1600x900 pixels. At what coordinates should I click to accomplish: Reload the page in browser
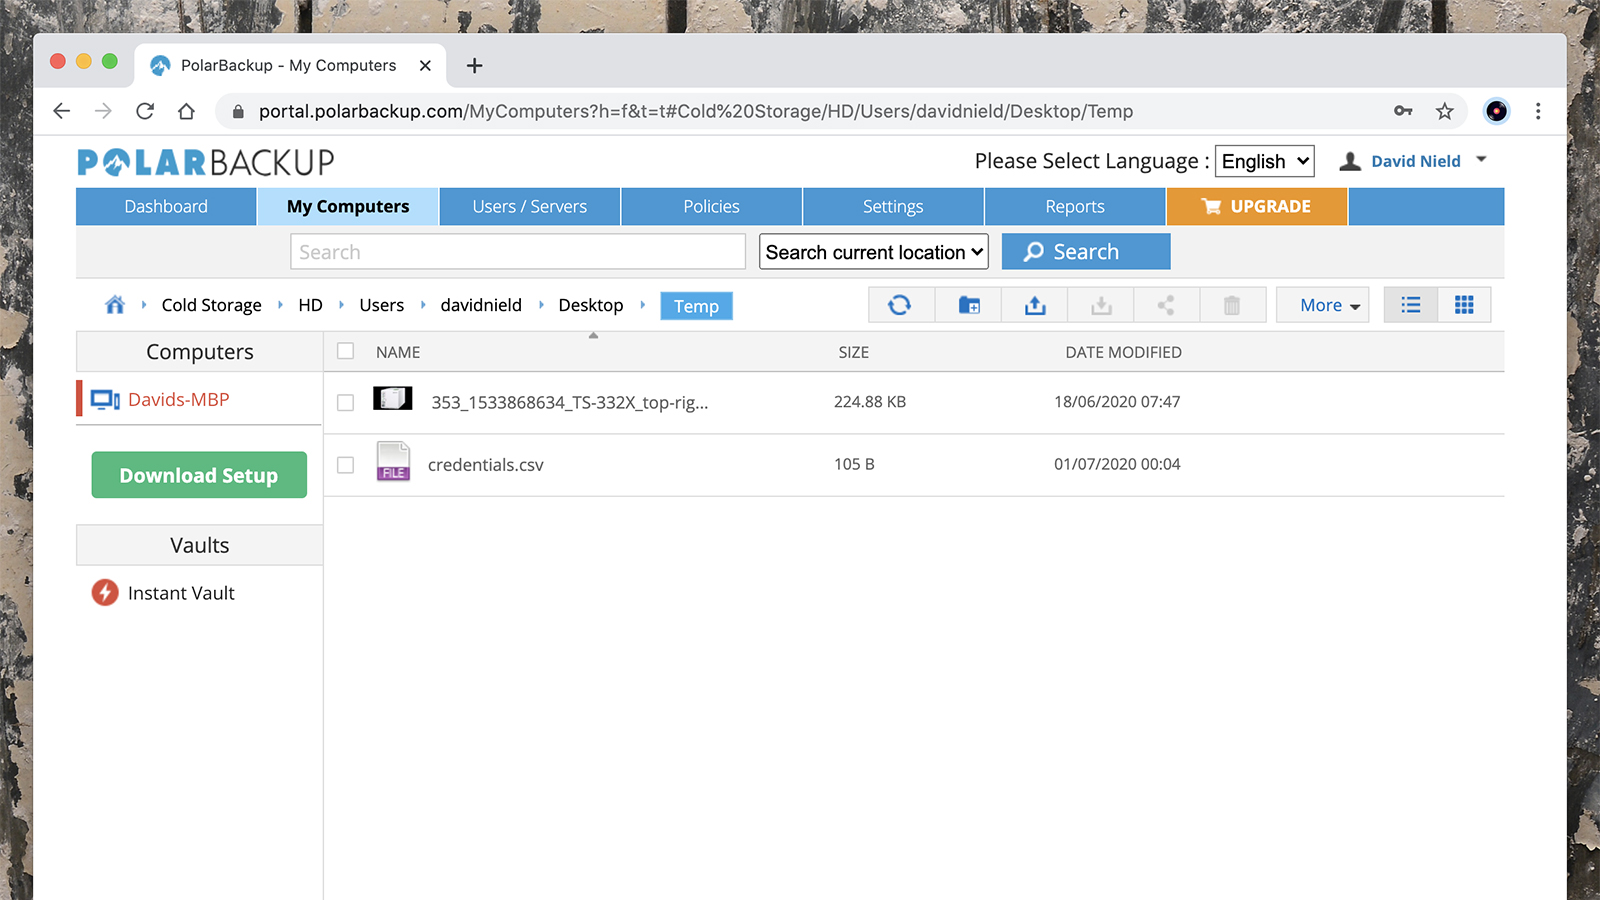[x=145, y=111]
